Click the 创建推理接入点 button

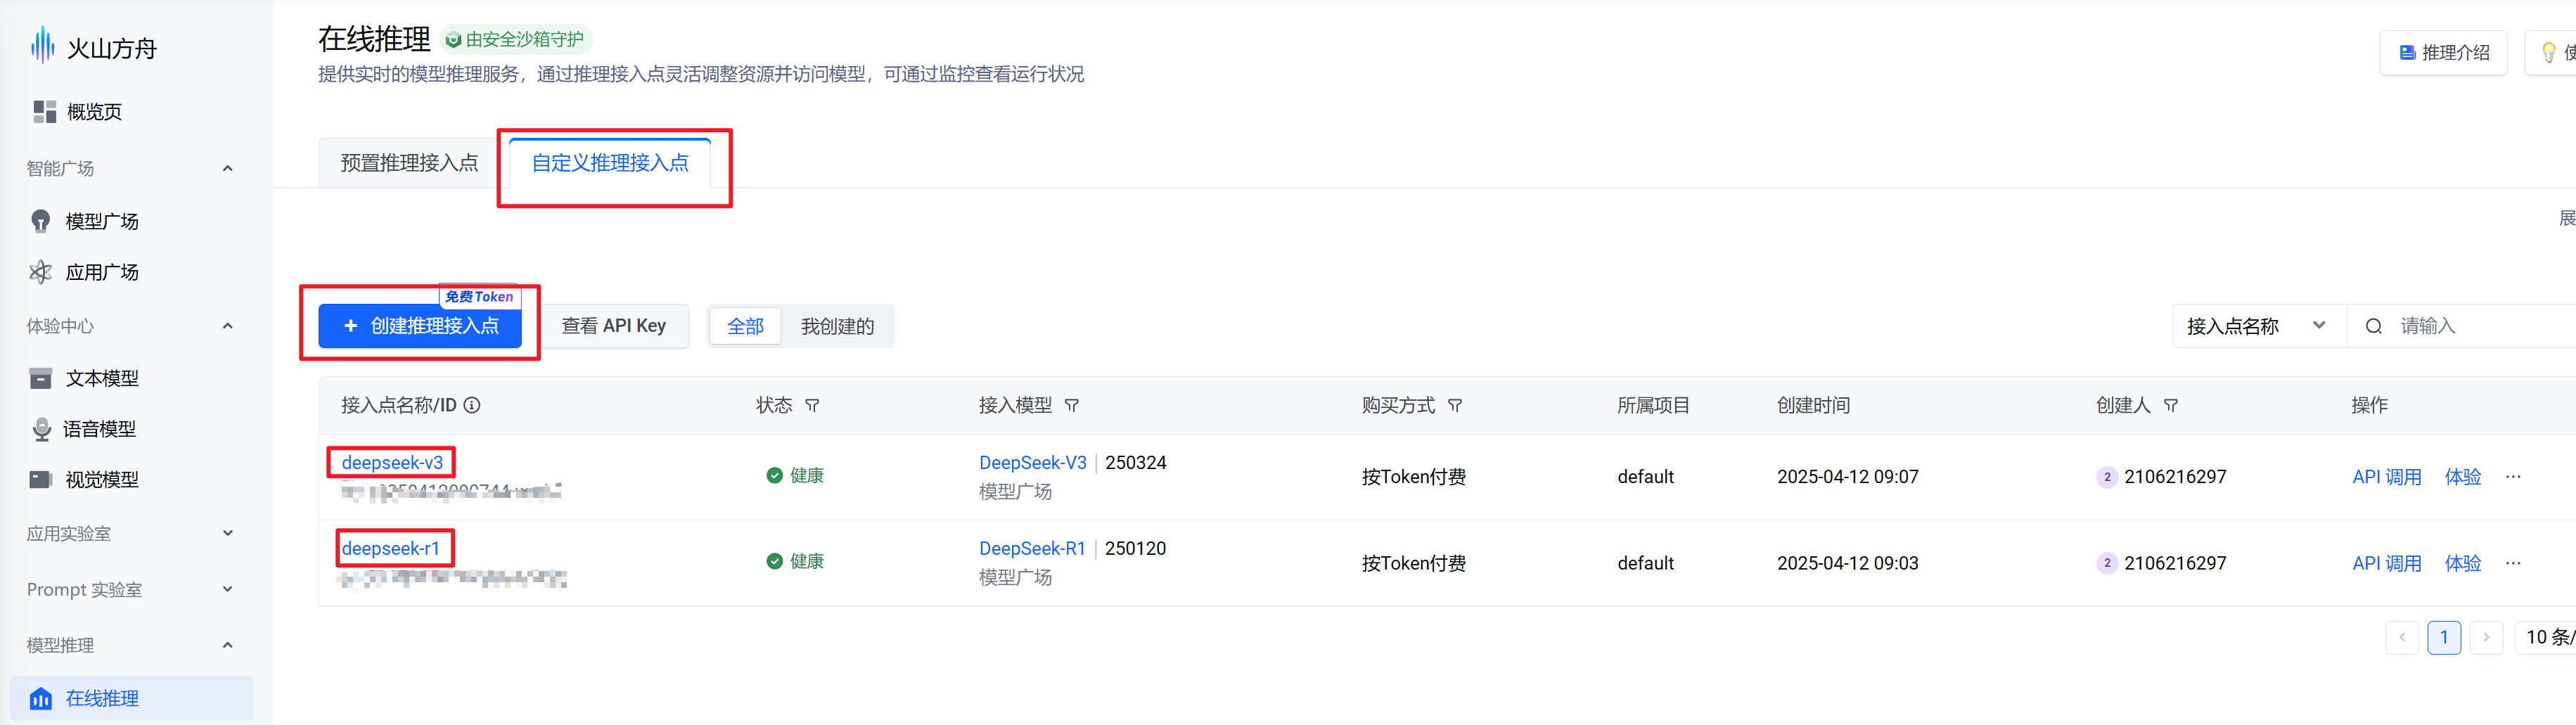(420, 326)
